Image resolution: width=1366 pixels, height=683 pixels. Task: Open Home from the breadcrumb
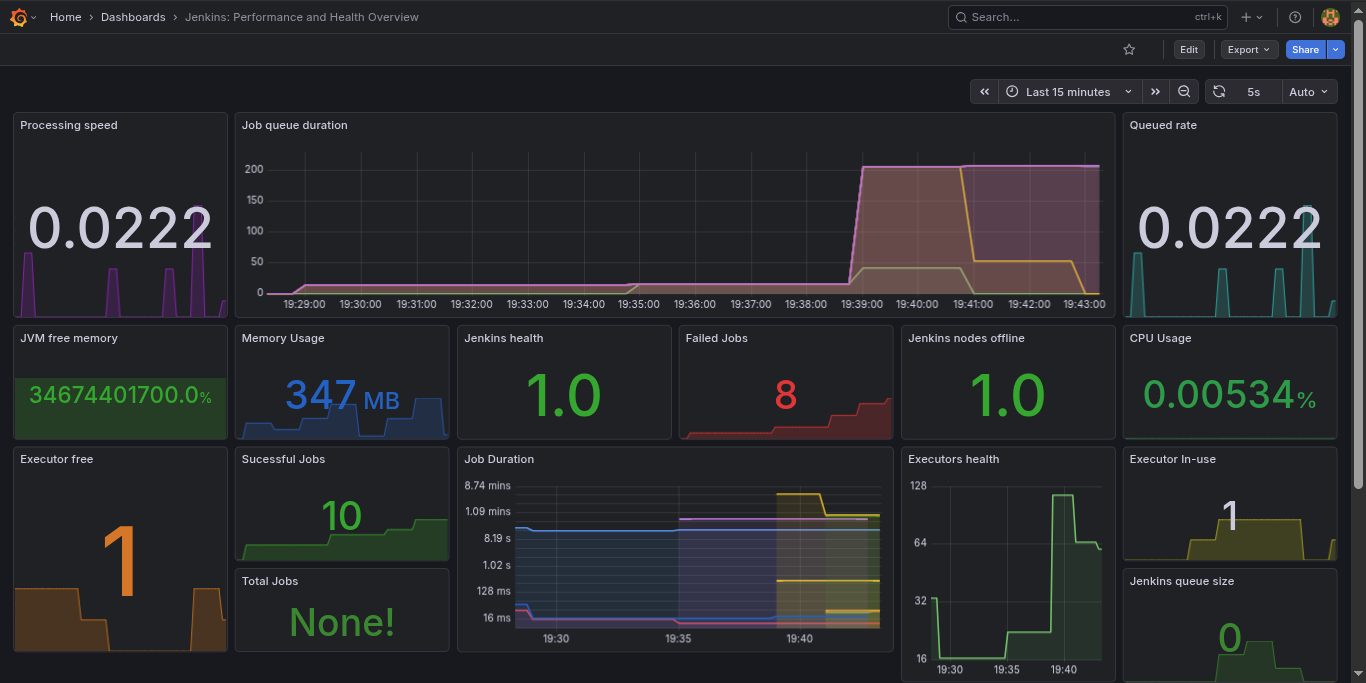tap(65, 17)
